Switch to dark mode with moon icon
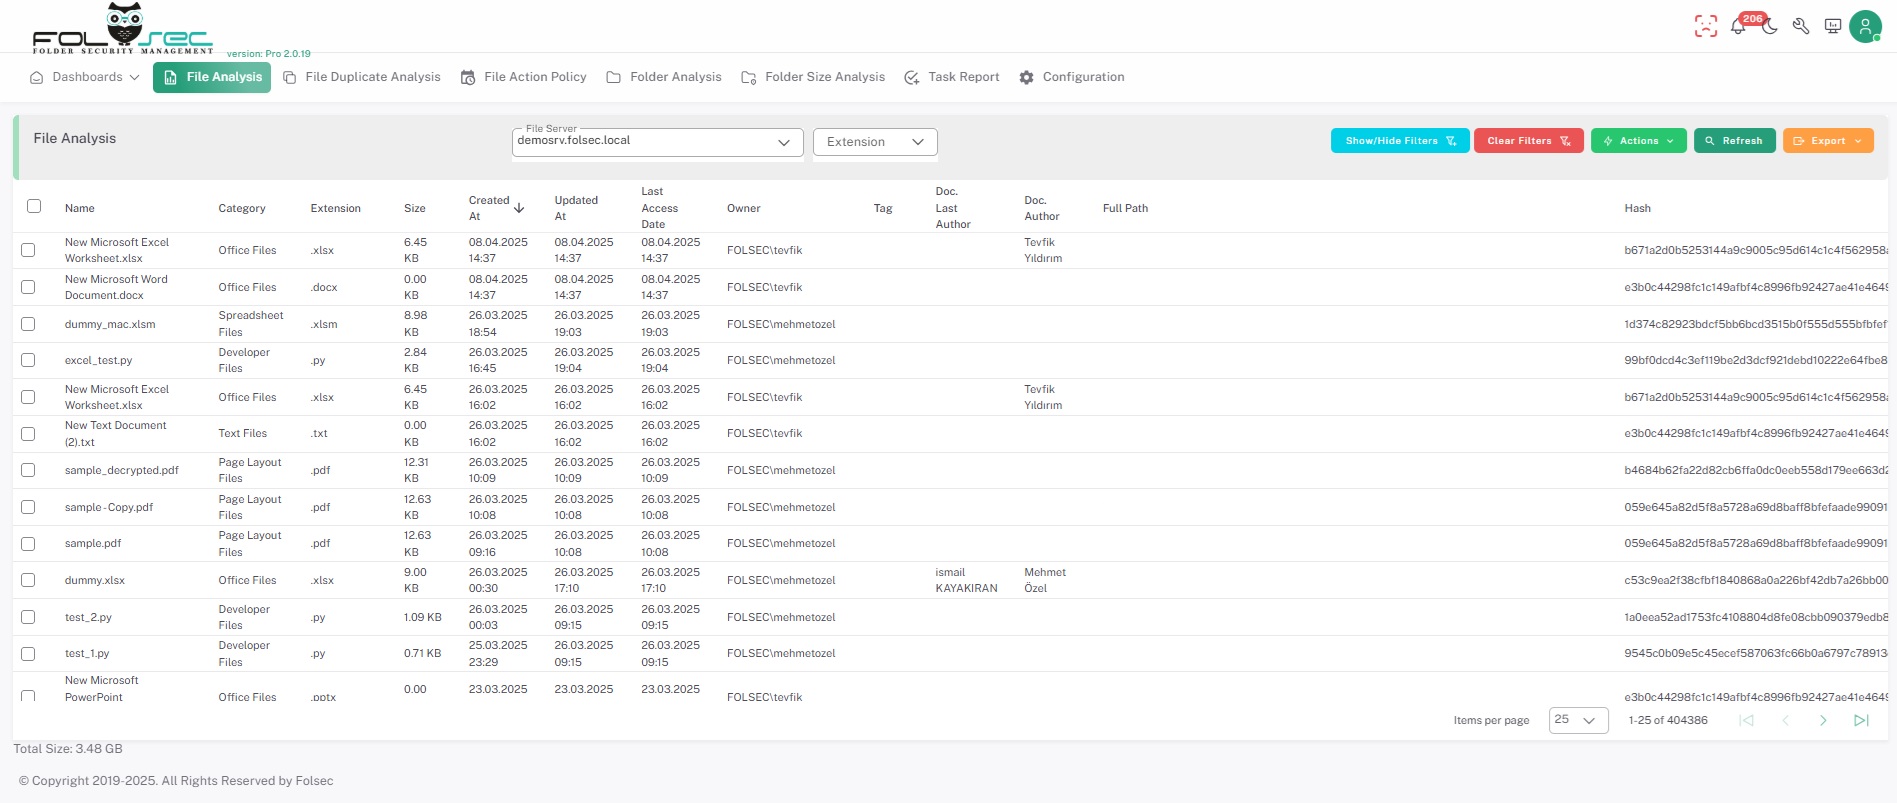The image size is (1897, 803). coord(1770,27)
